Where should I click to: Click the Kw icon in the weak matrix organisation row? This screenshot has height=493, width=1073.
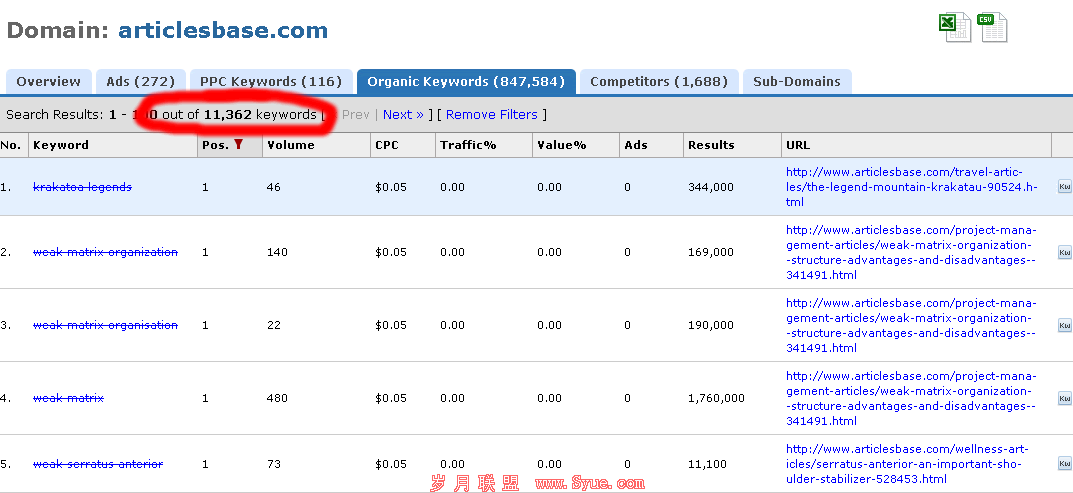[x=1064, y=326]
